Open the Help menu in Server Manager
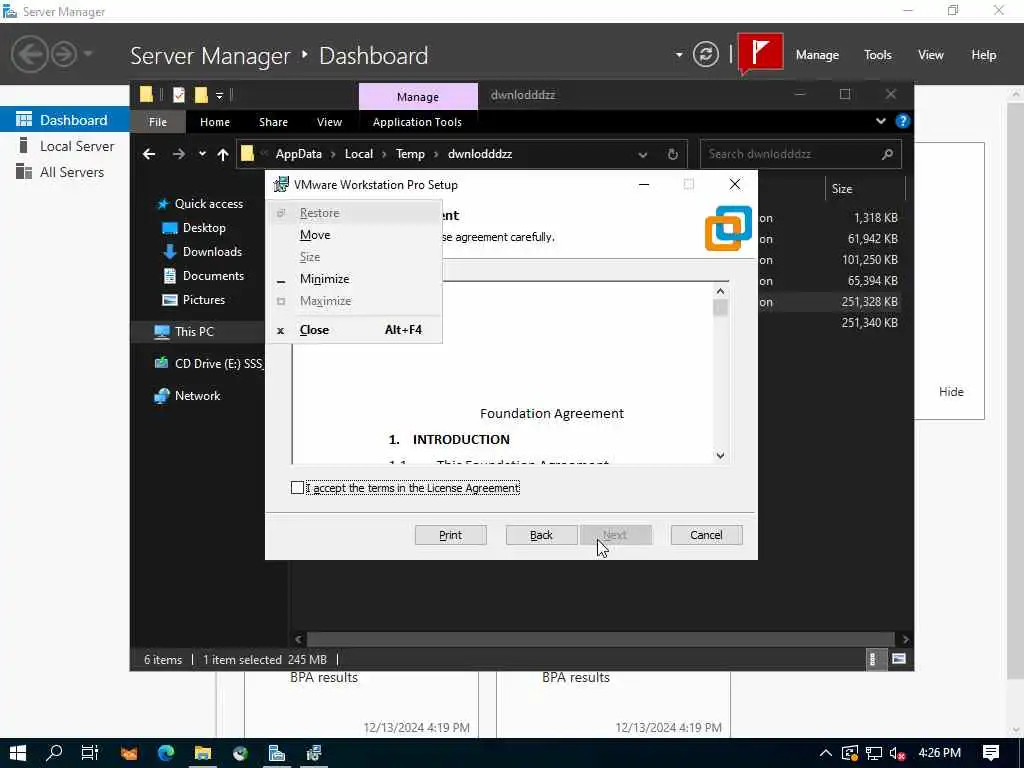Screen dimensions: 1024x768 [984, 55]
